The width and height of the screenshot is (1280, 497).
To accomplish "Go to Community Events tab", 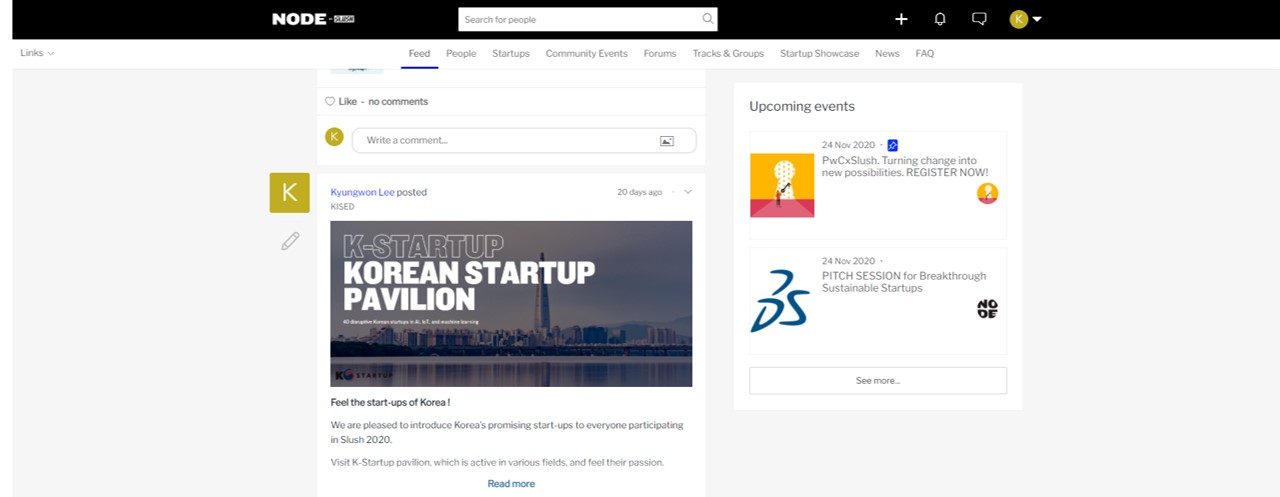I will [586, 54].
